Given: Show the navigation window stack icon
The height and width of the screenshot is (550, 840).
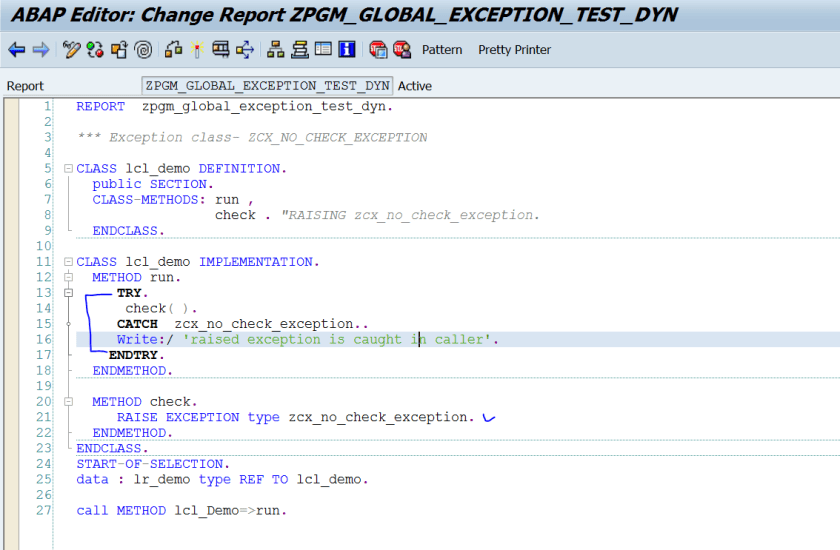Looking at the screenshot, I should (x=299, y=50).
